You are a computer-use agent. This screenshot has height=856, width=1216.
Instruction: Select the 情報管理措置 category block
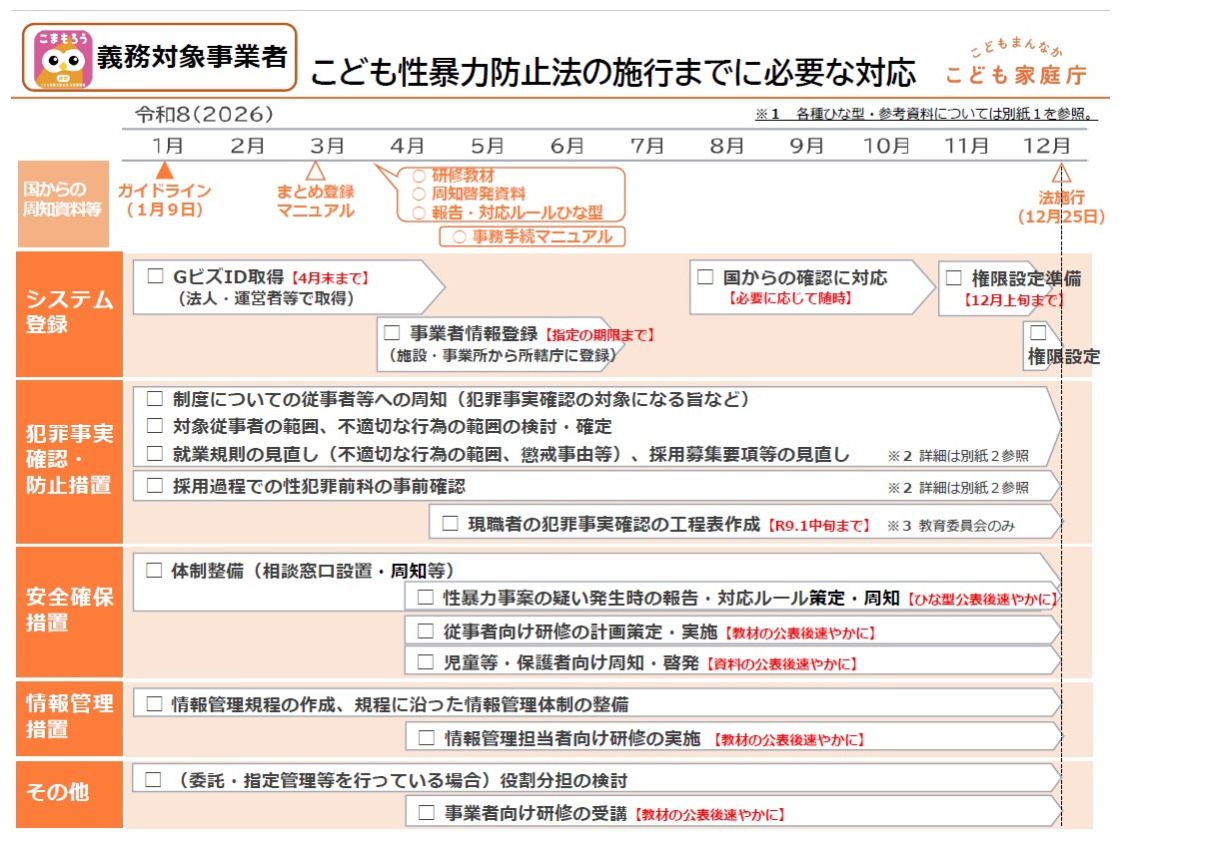69,717
